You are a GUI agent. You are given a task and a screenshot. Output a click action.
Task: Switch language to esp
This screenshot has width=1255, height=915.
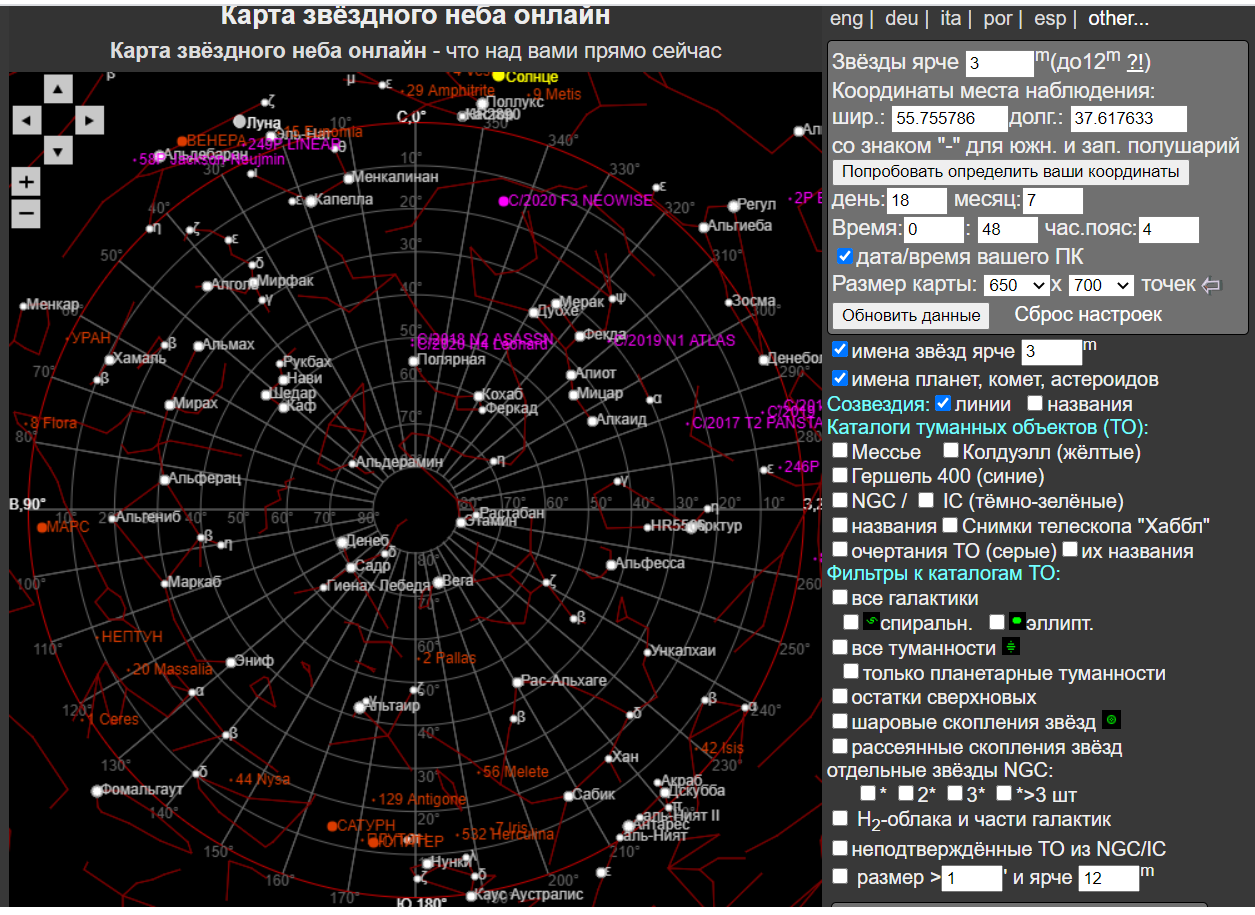click(1050, 18)
